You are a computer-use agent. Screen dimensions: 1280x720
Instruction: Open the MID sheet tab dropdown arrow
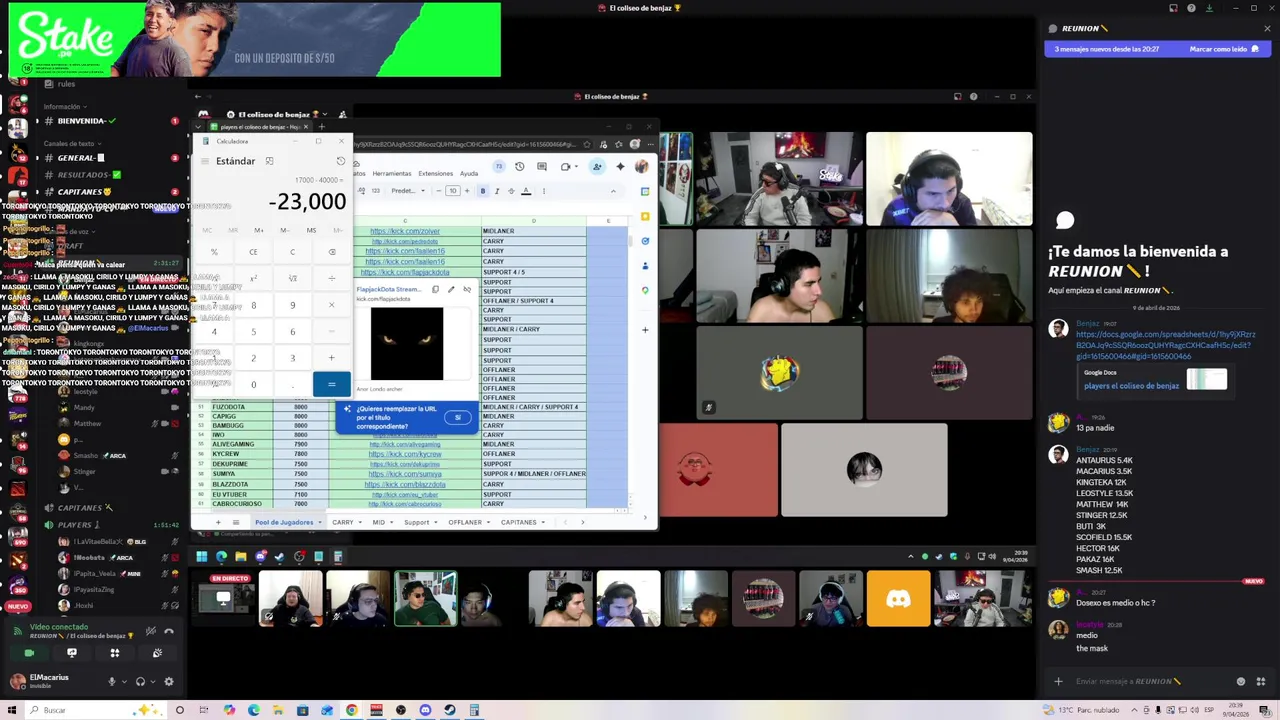tap(391, 522)
